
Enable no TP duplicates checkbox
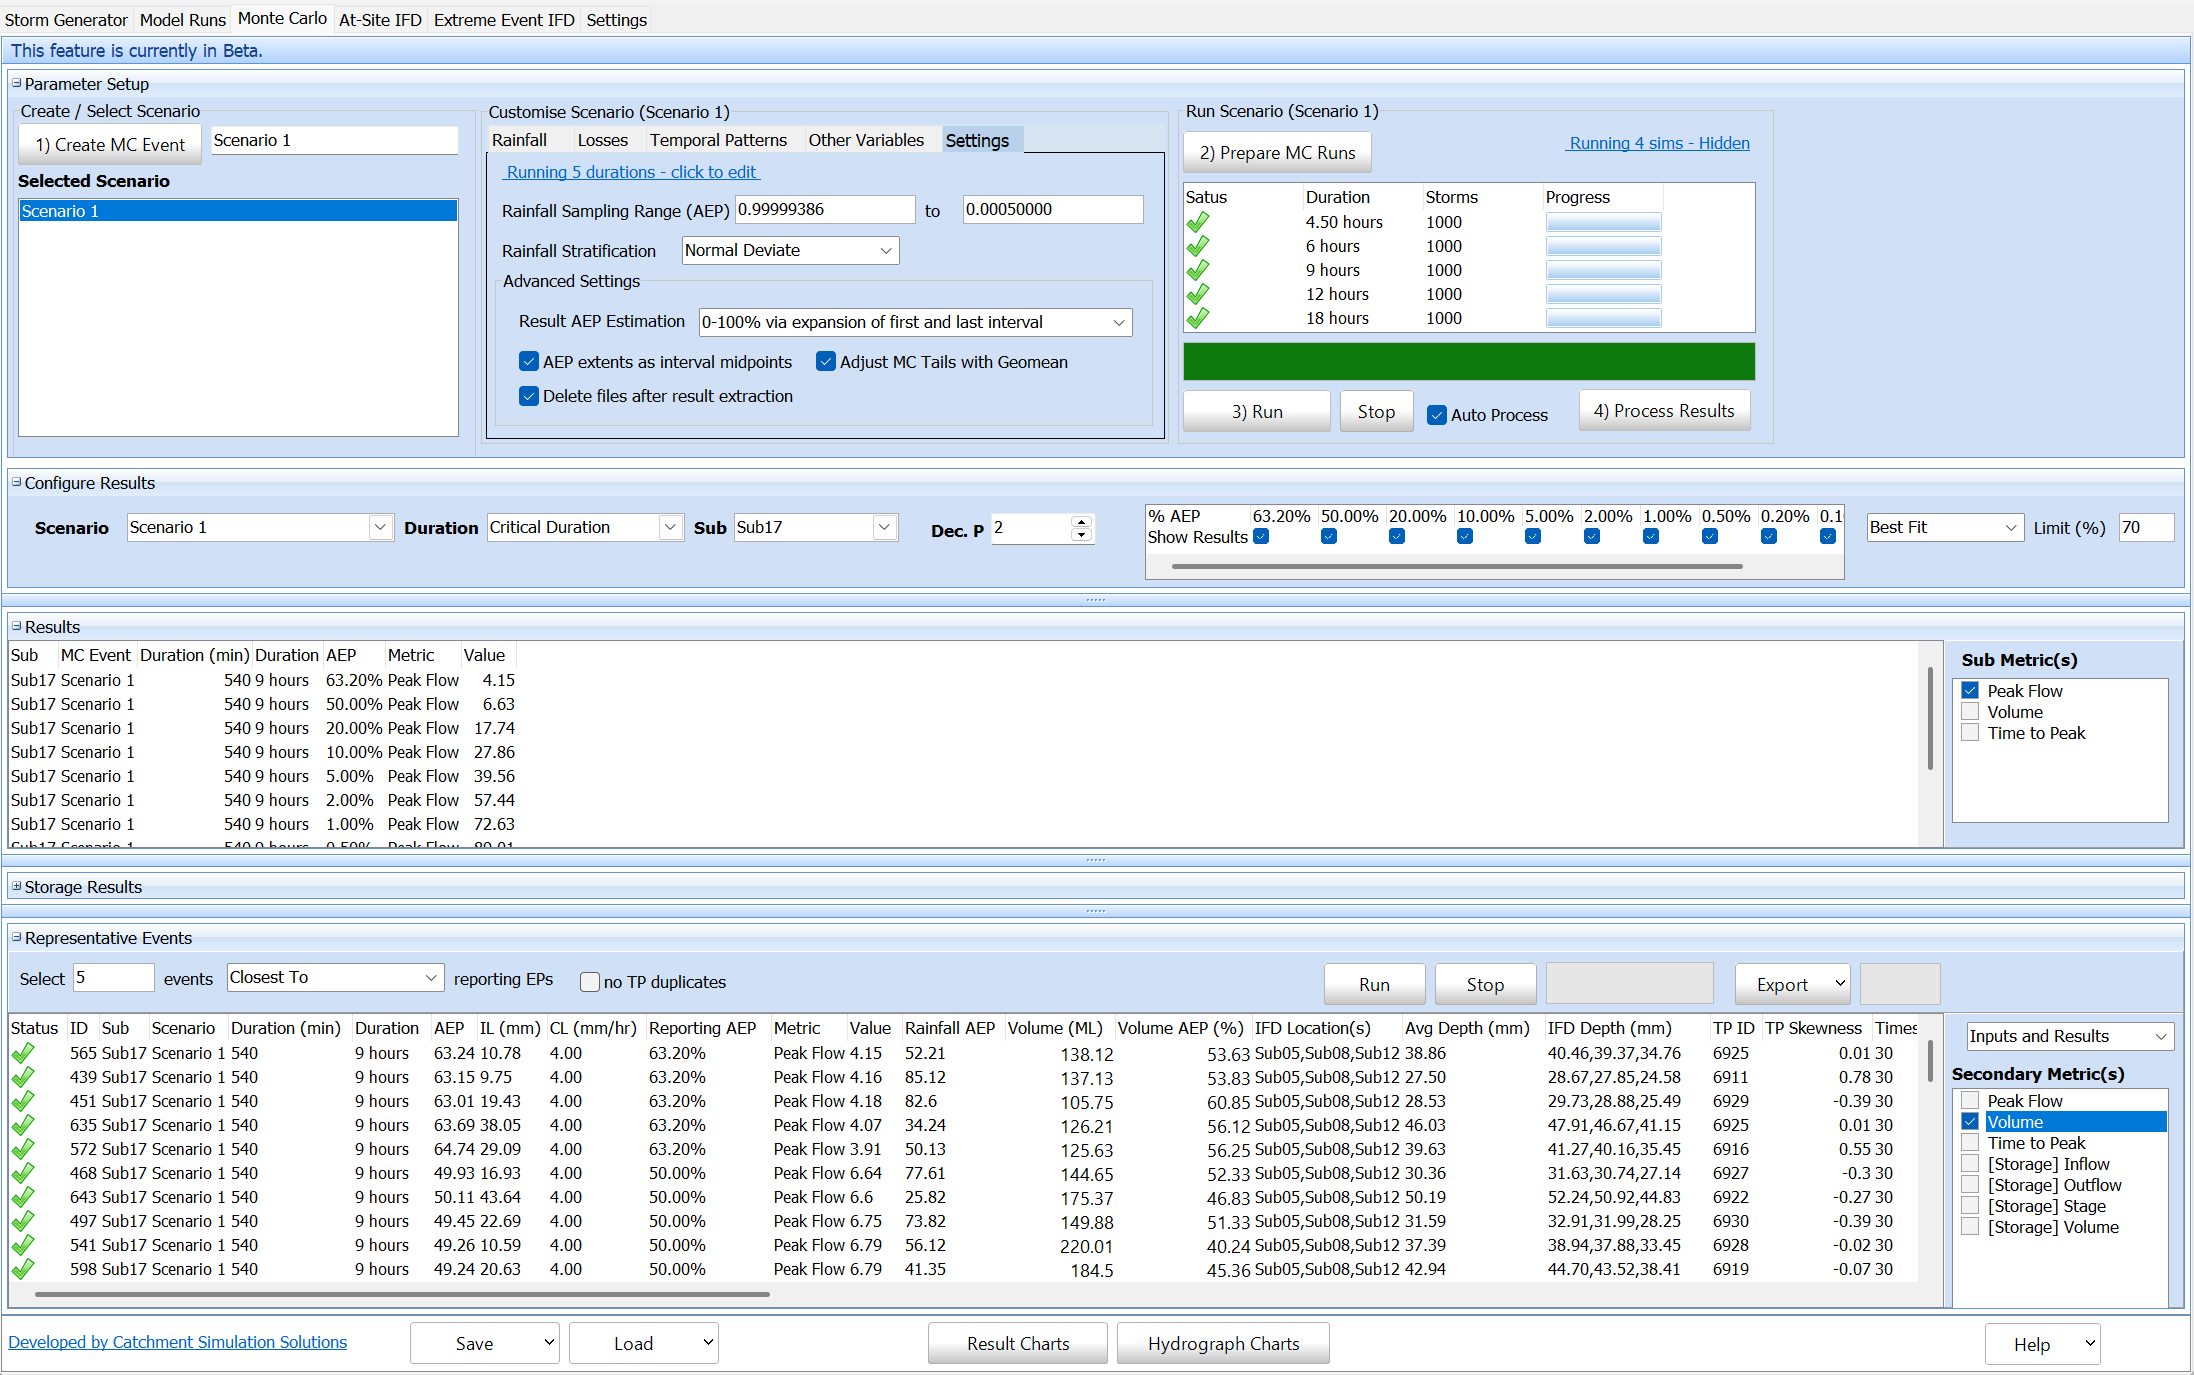tap(590, 982)
